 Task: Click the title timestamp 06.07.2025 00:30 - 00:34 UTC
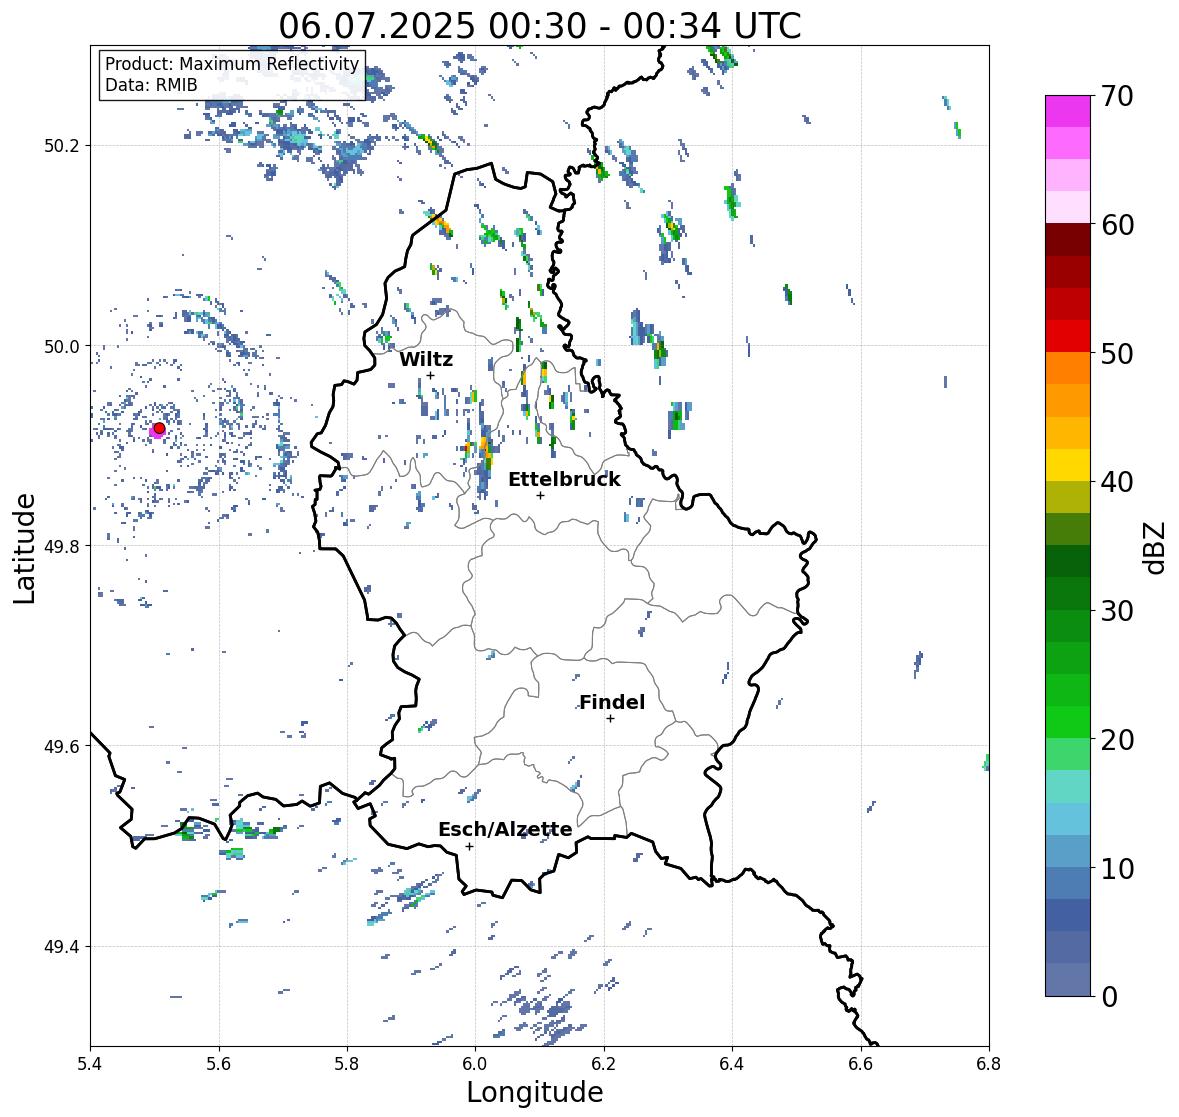click(x=540, y=26)
